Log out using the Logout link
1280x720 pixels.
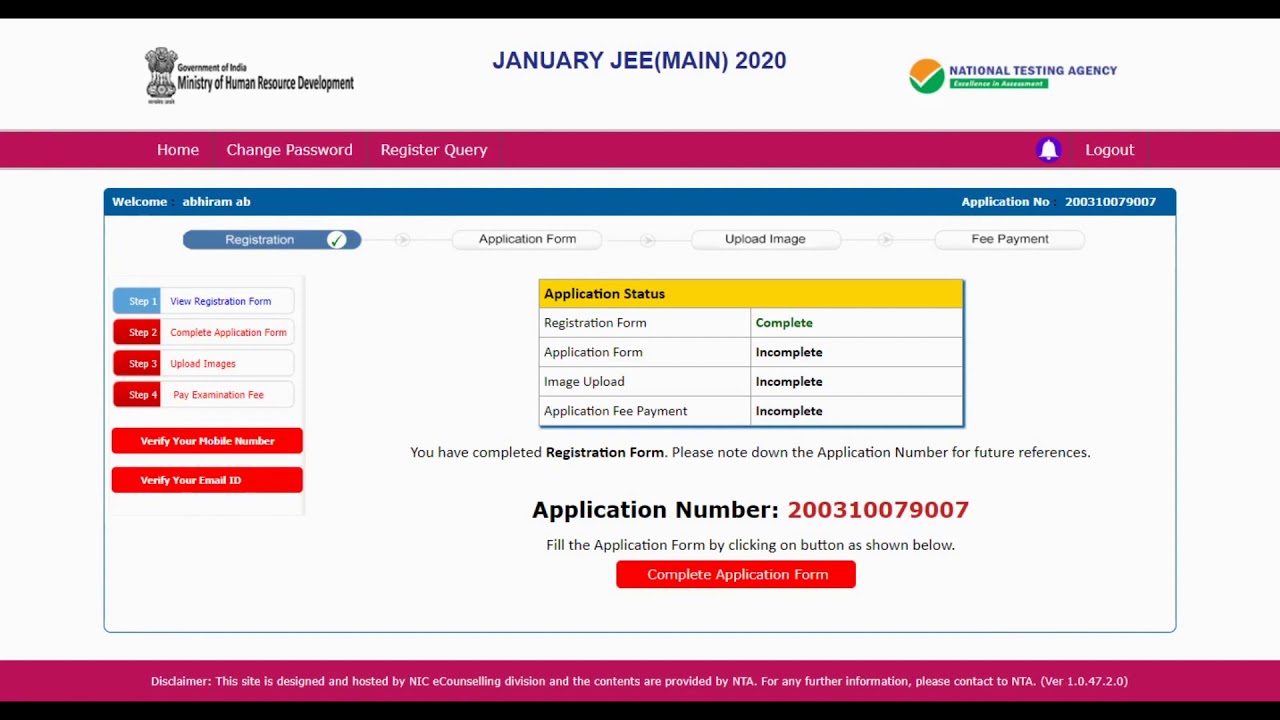click(x=1110, y=150)
